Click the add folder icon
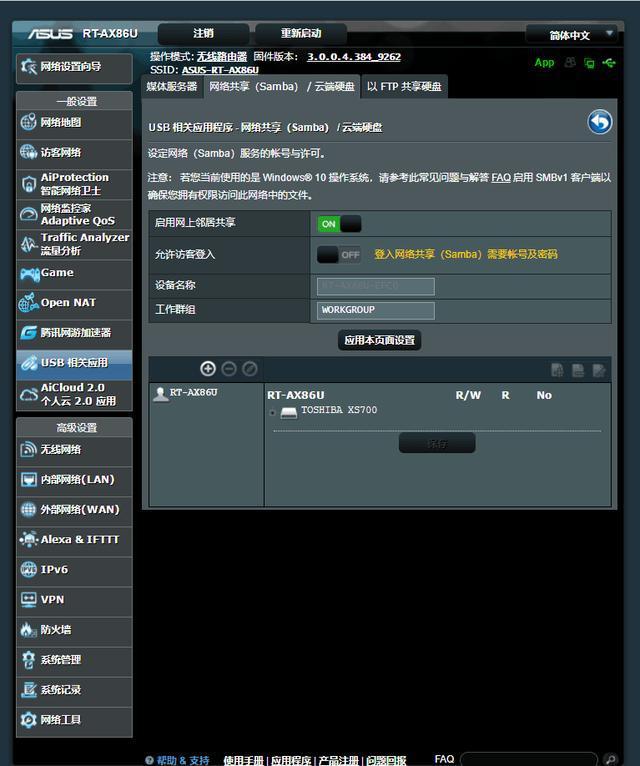The width and height of the screenshot is (640, 766). click(557, 370)
